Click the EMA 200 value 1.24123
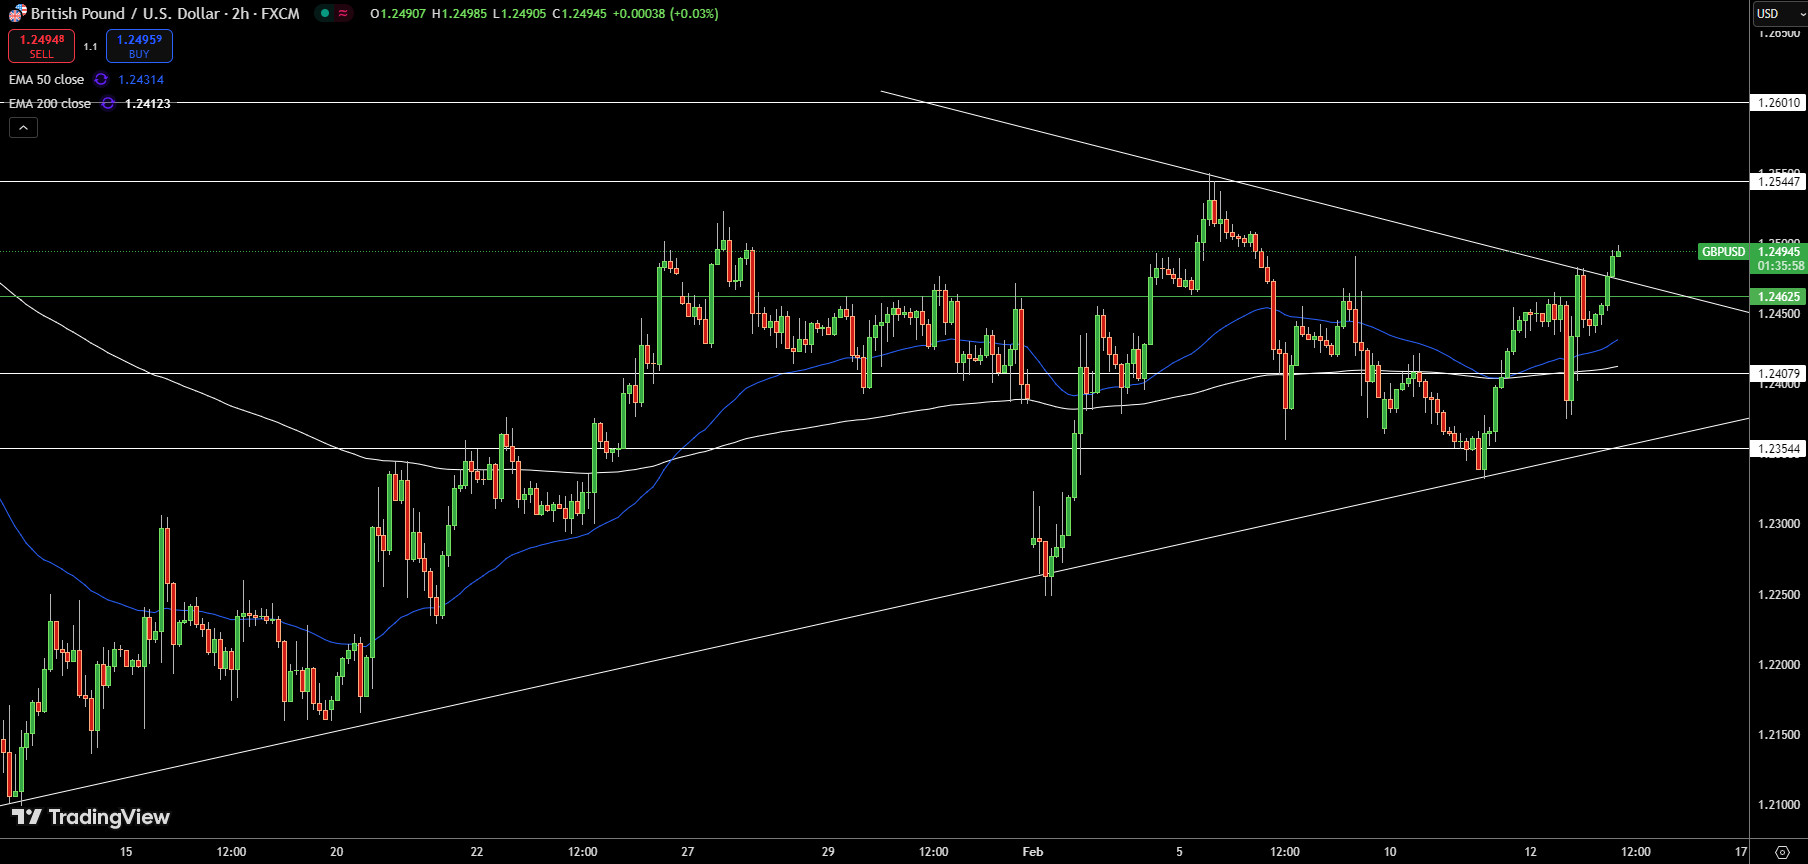Image resolution: width=1808 pixels, height=864 pixels. pos(148,103)
